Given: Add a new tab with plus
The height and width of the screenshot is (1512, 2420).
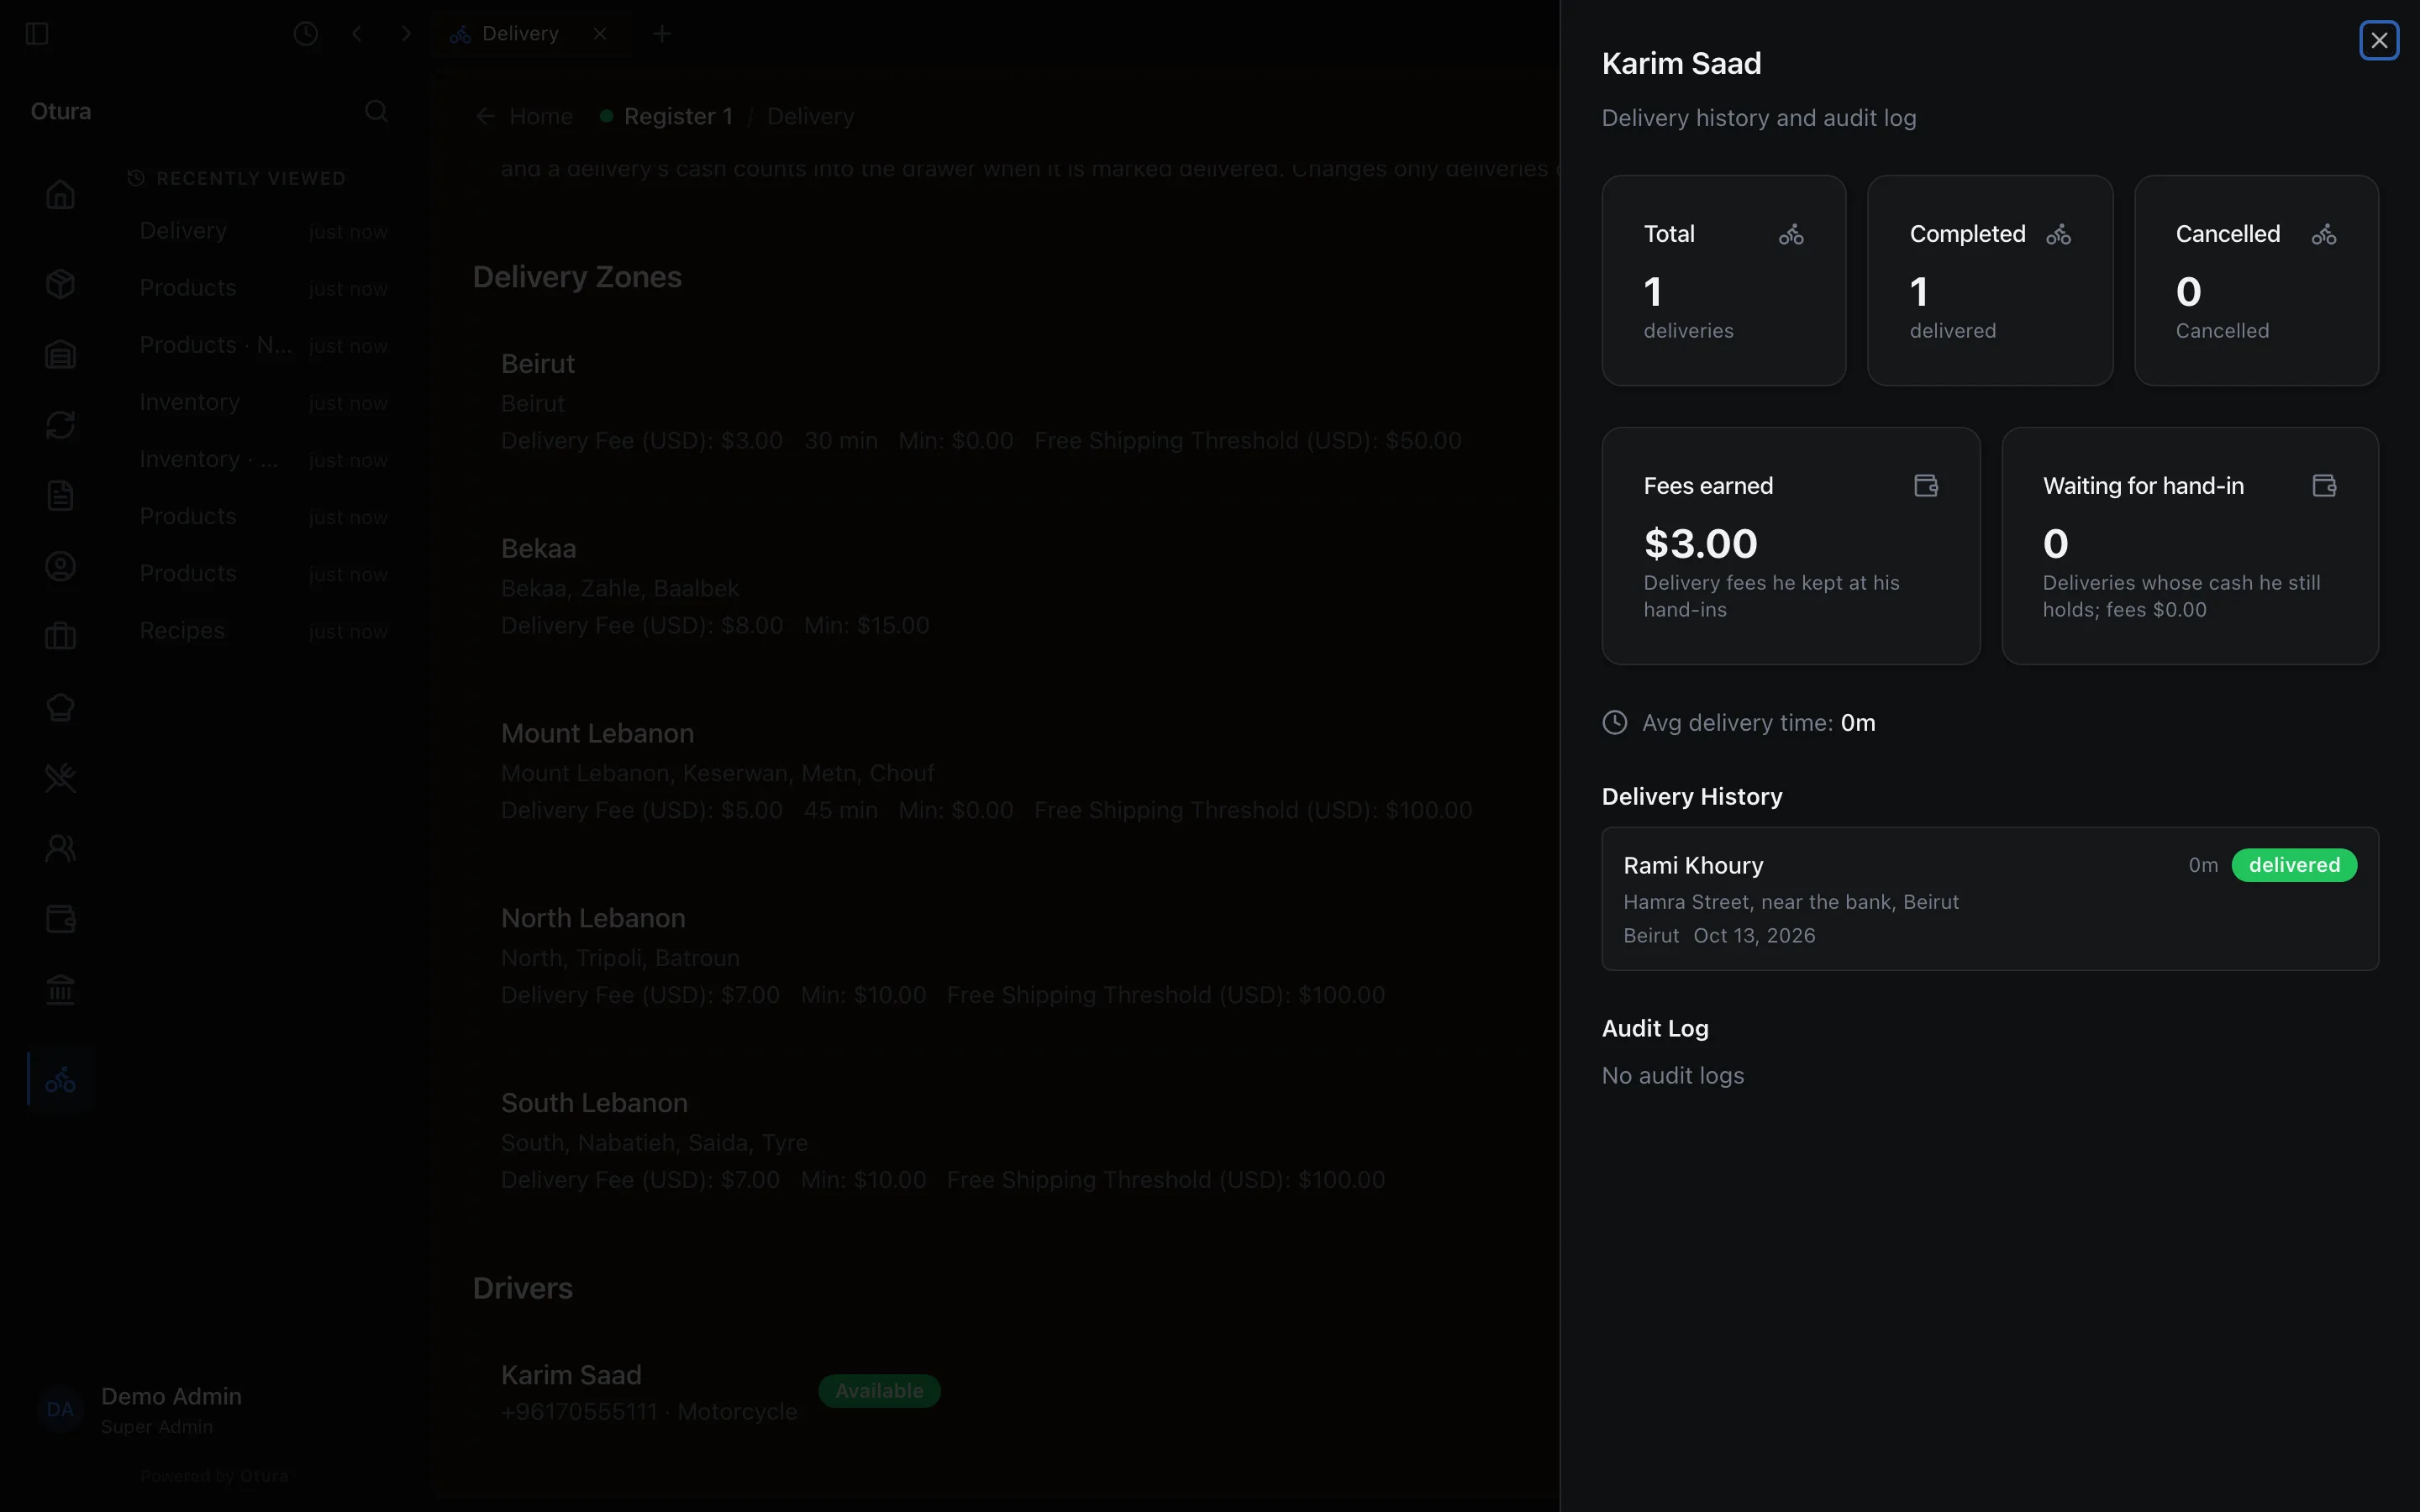Looking at the screenshot, I should click(x=661, y=34).
